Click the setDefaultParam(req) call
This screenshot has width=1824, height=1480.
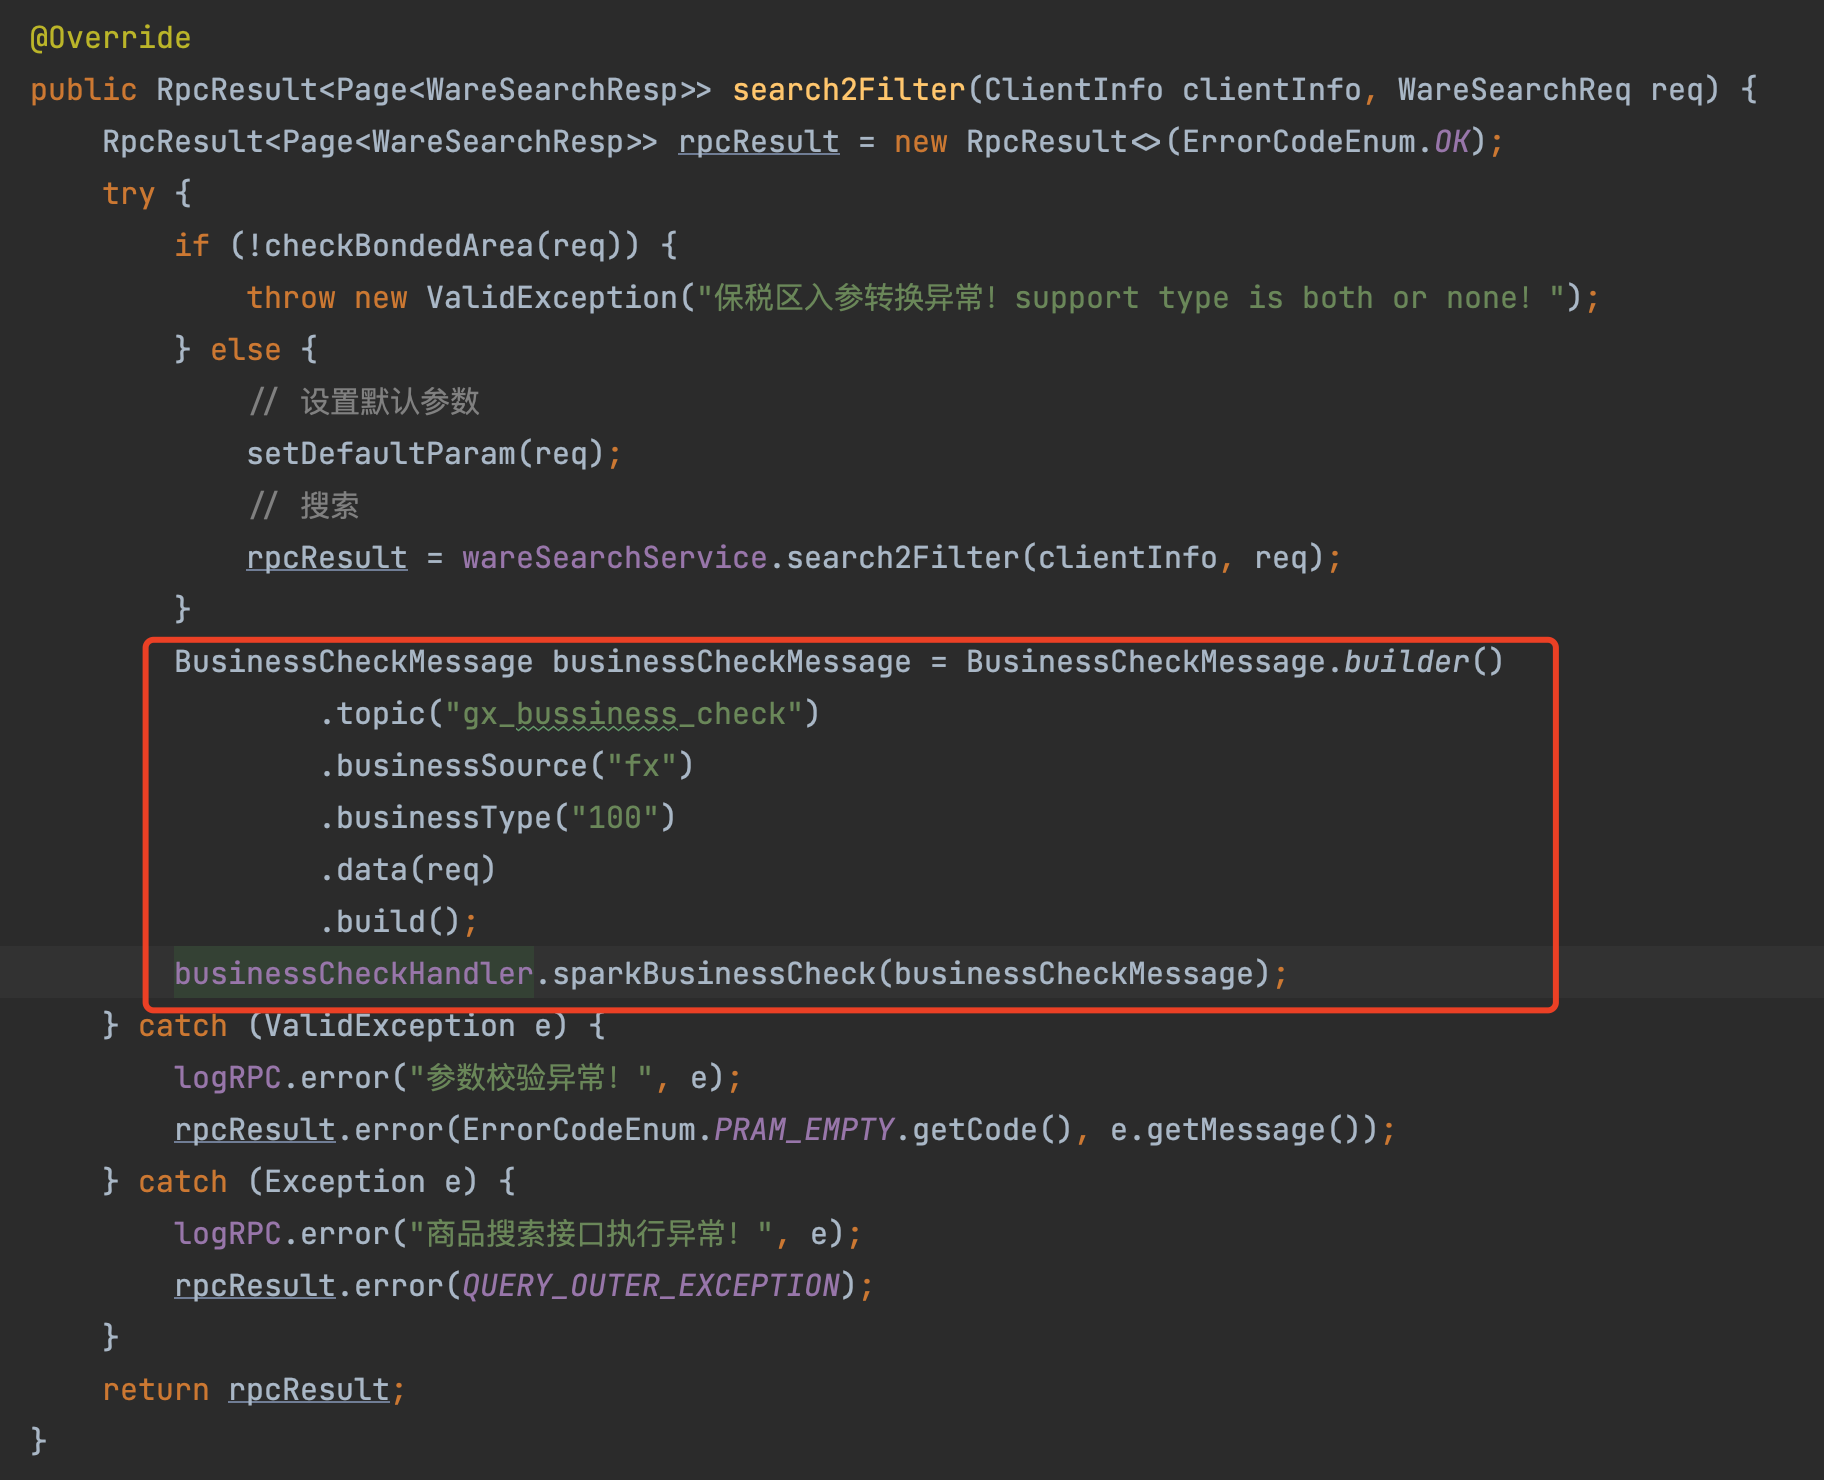pyautogui.click(x=425, y=454)
